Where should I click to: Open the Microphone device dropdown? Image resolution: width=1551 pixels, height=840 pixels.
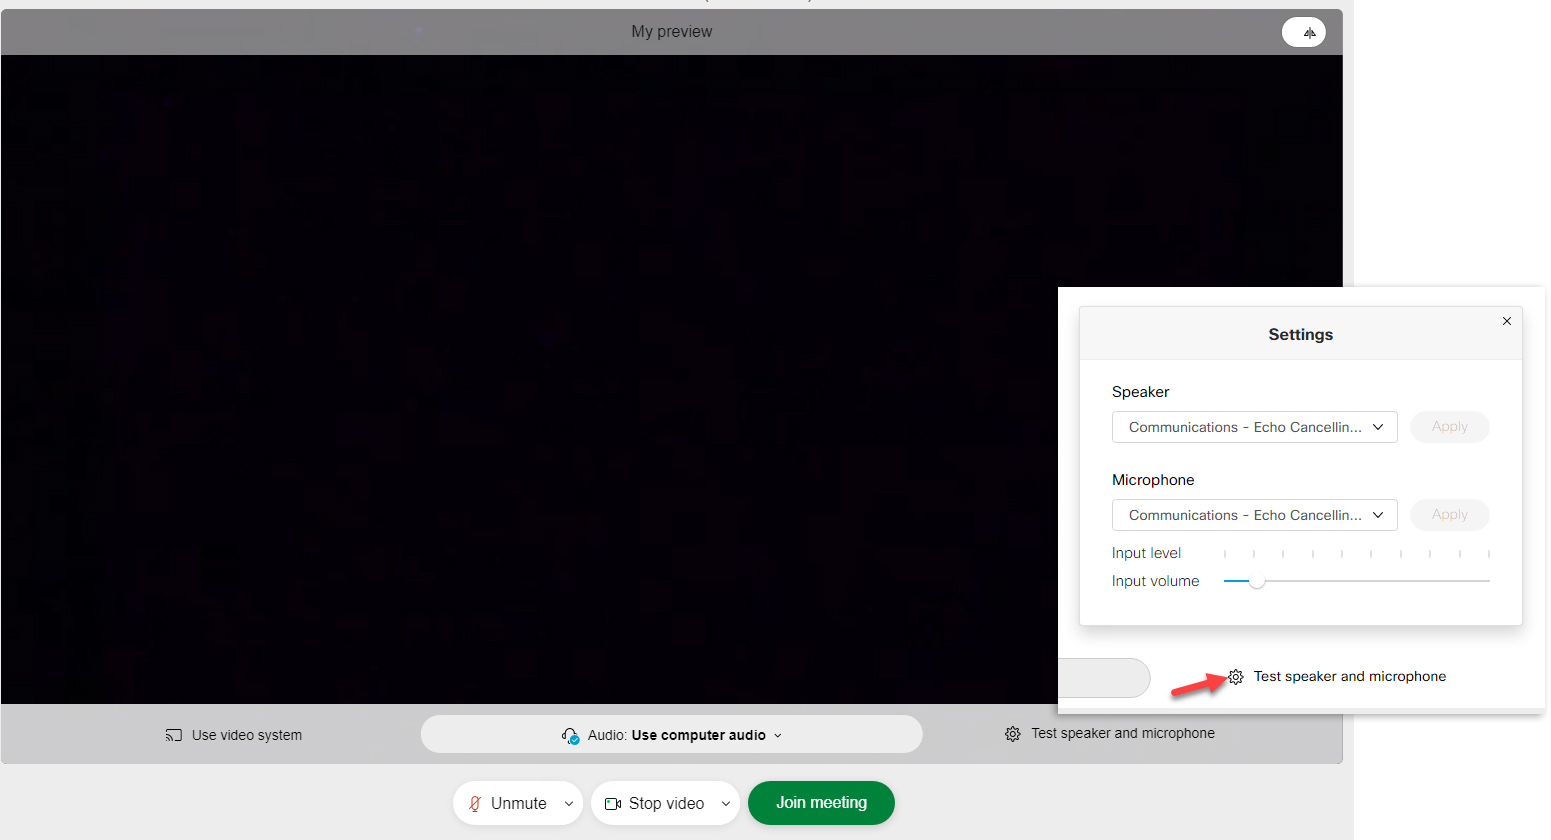(1254, 515)
